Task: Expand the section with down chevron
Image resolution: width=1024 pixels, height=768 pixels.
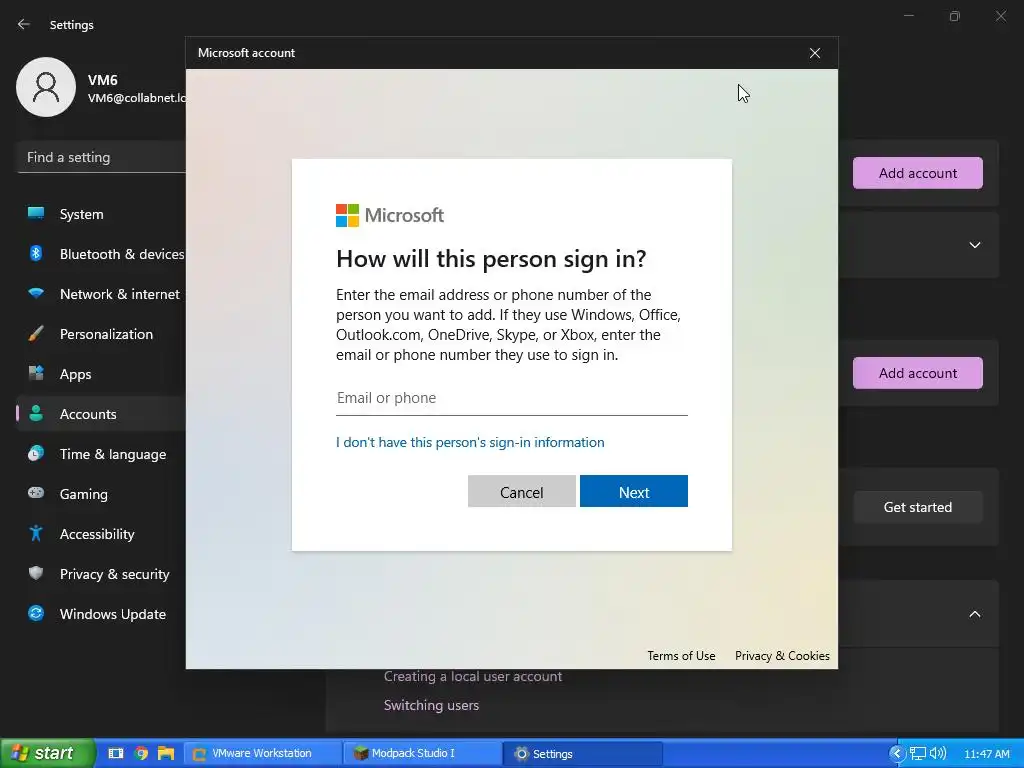Action: coord(974,245)
